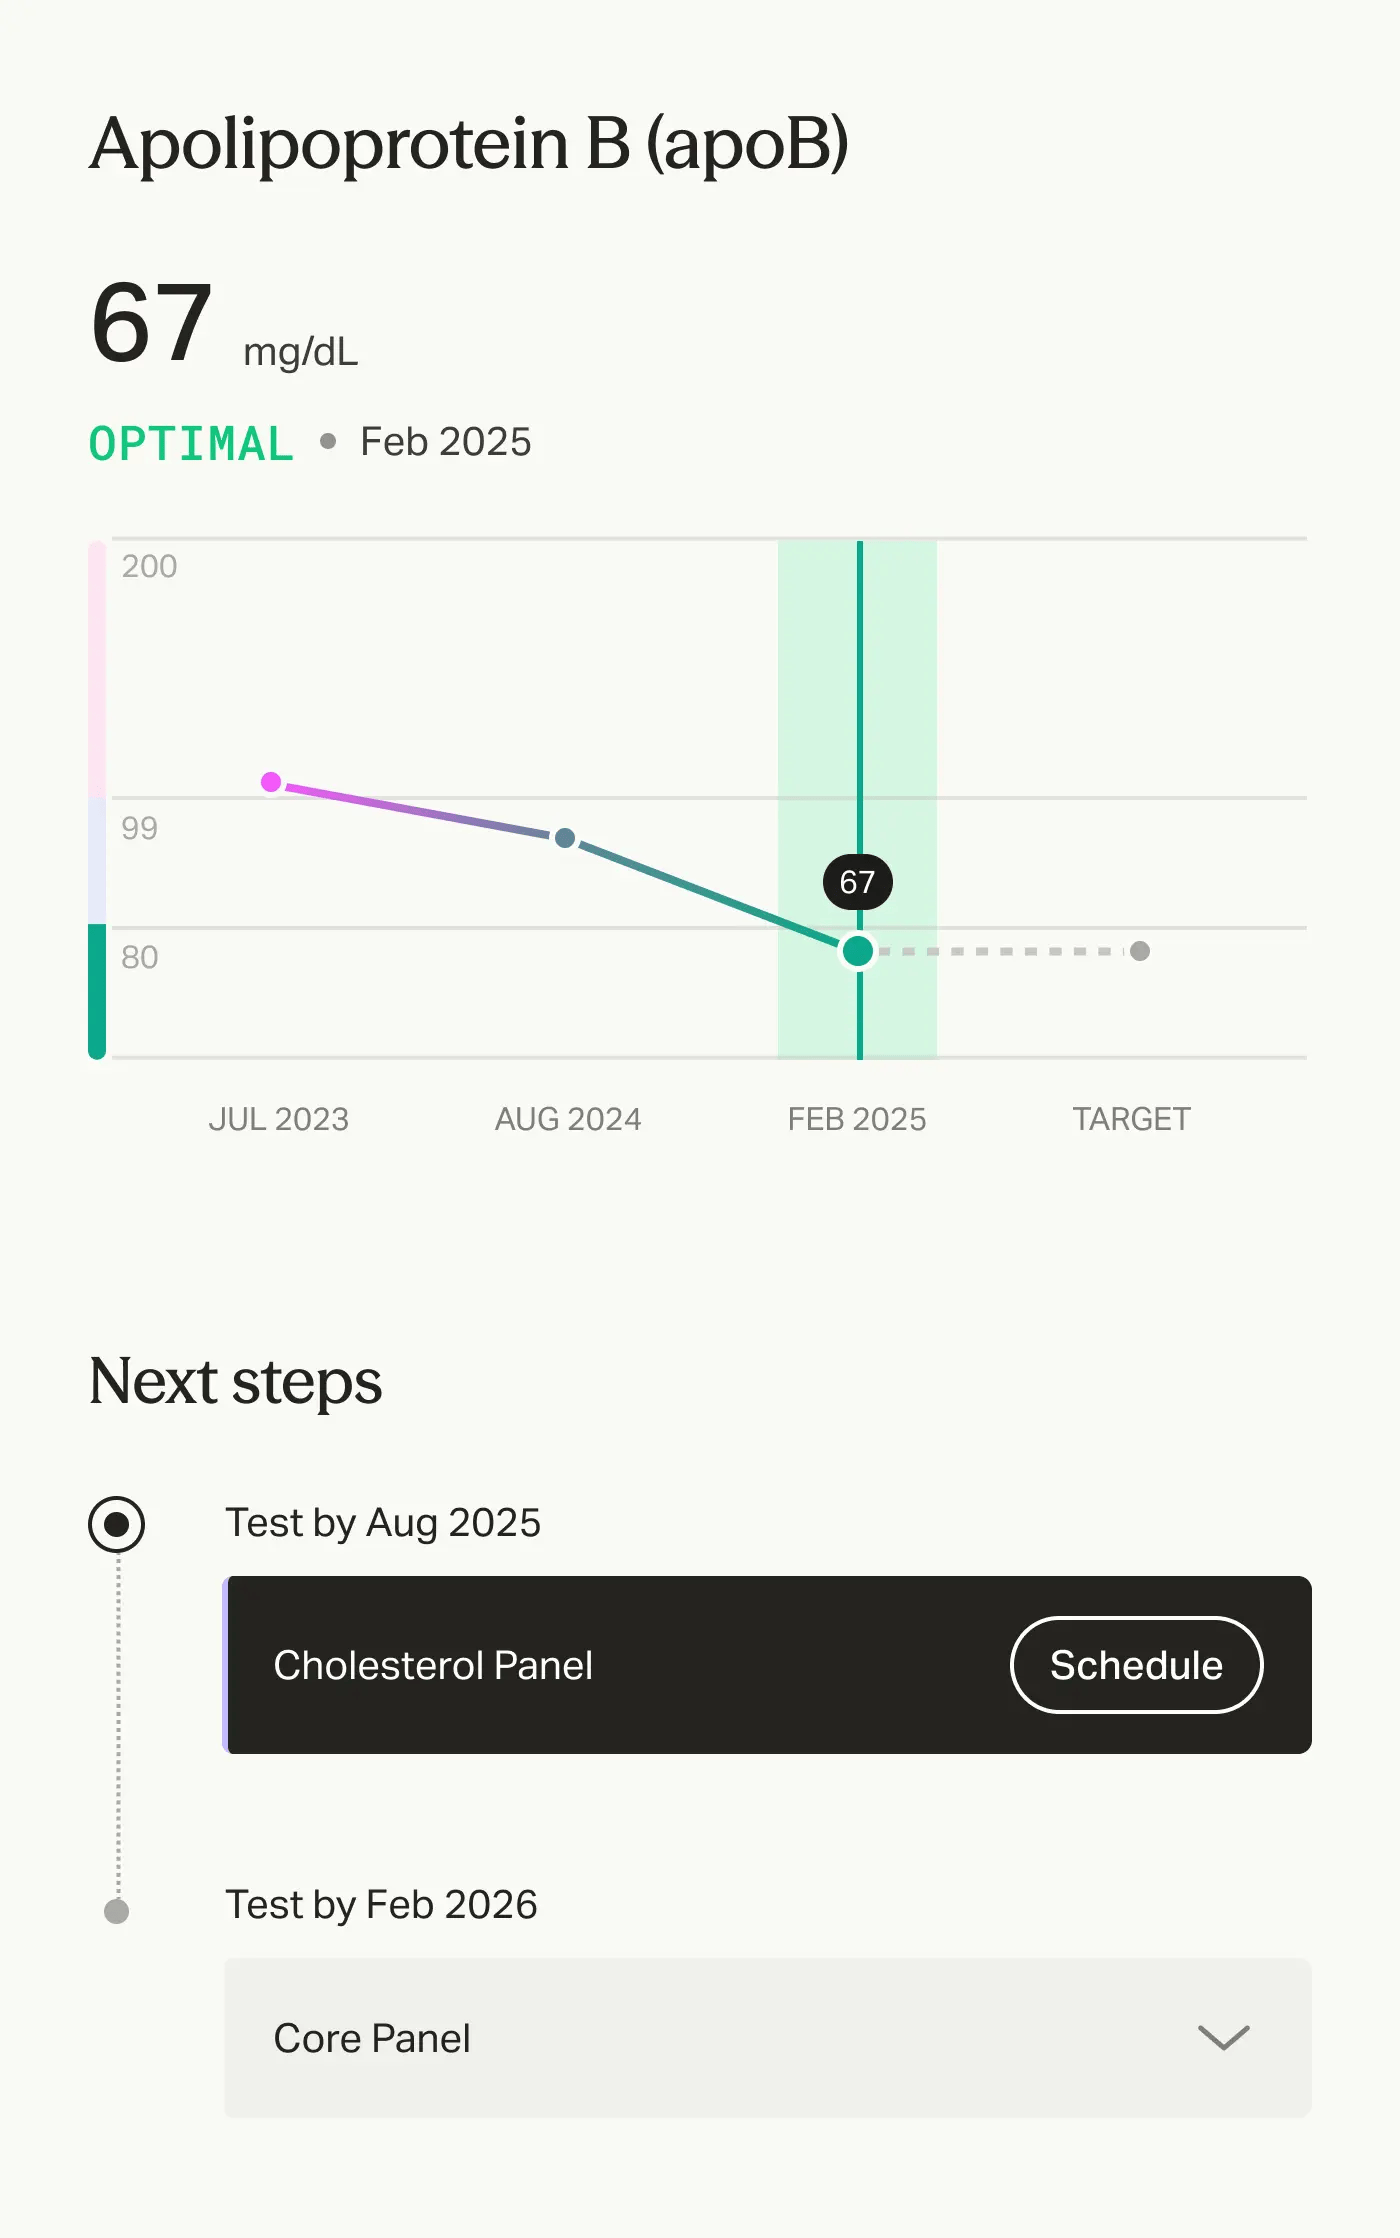1400x2238 pixels.
Task: Select the Jul 2023 data point on chart
Action: tap(272, 783)
